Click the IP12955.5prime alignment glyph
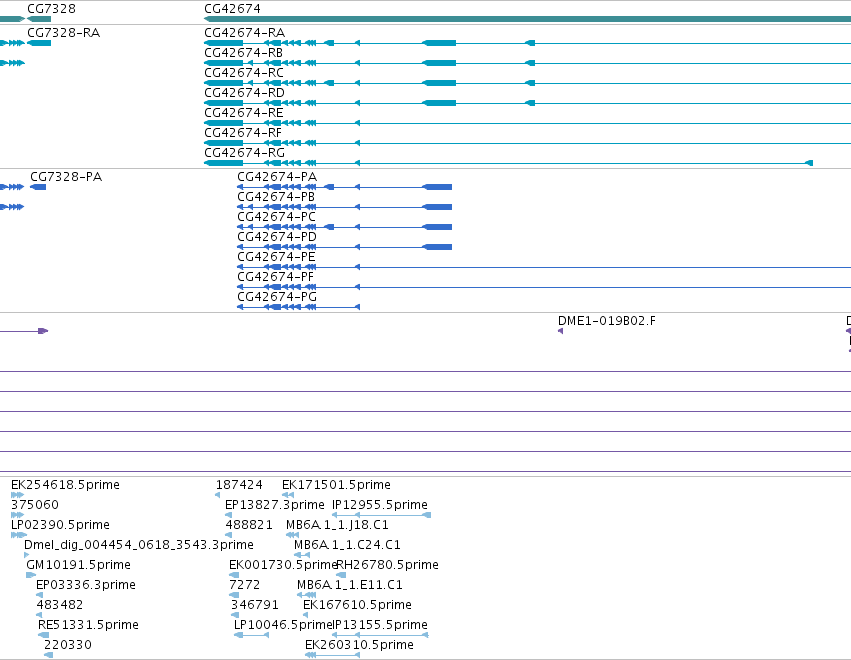This screenshot has width=851, height=660. click(x=382, y=515)
